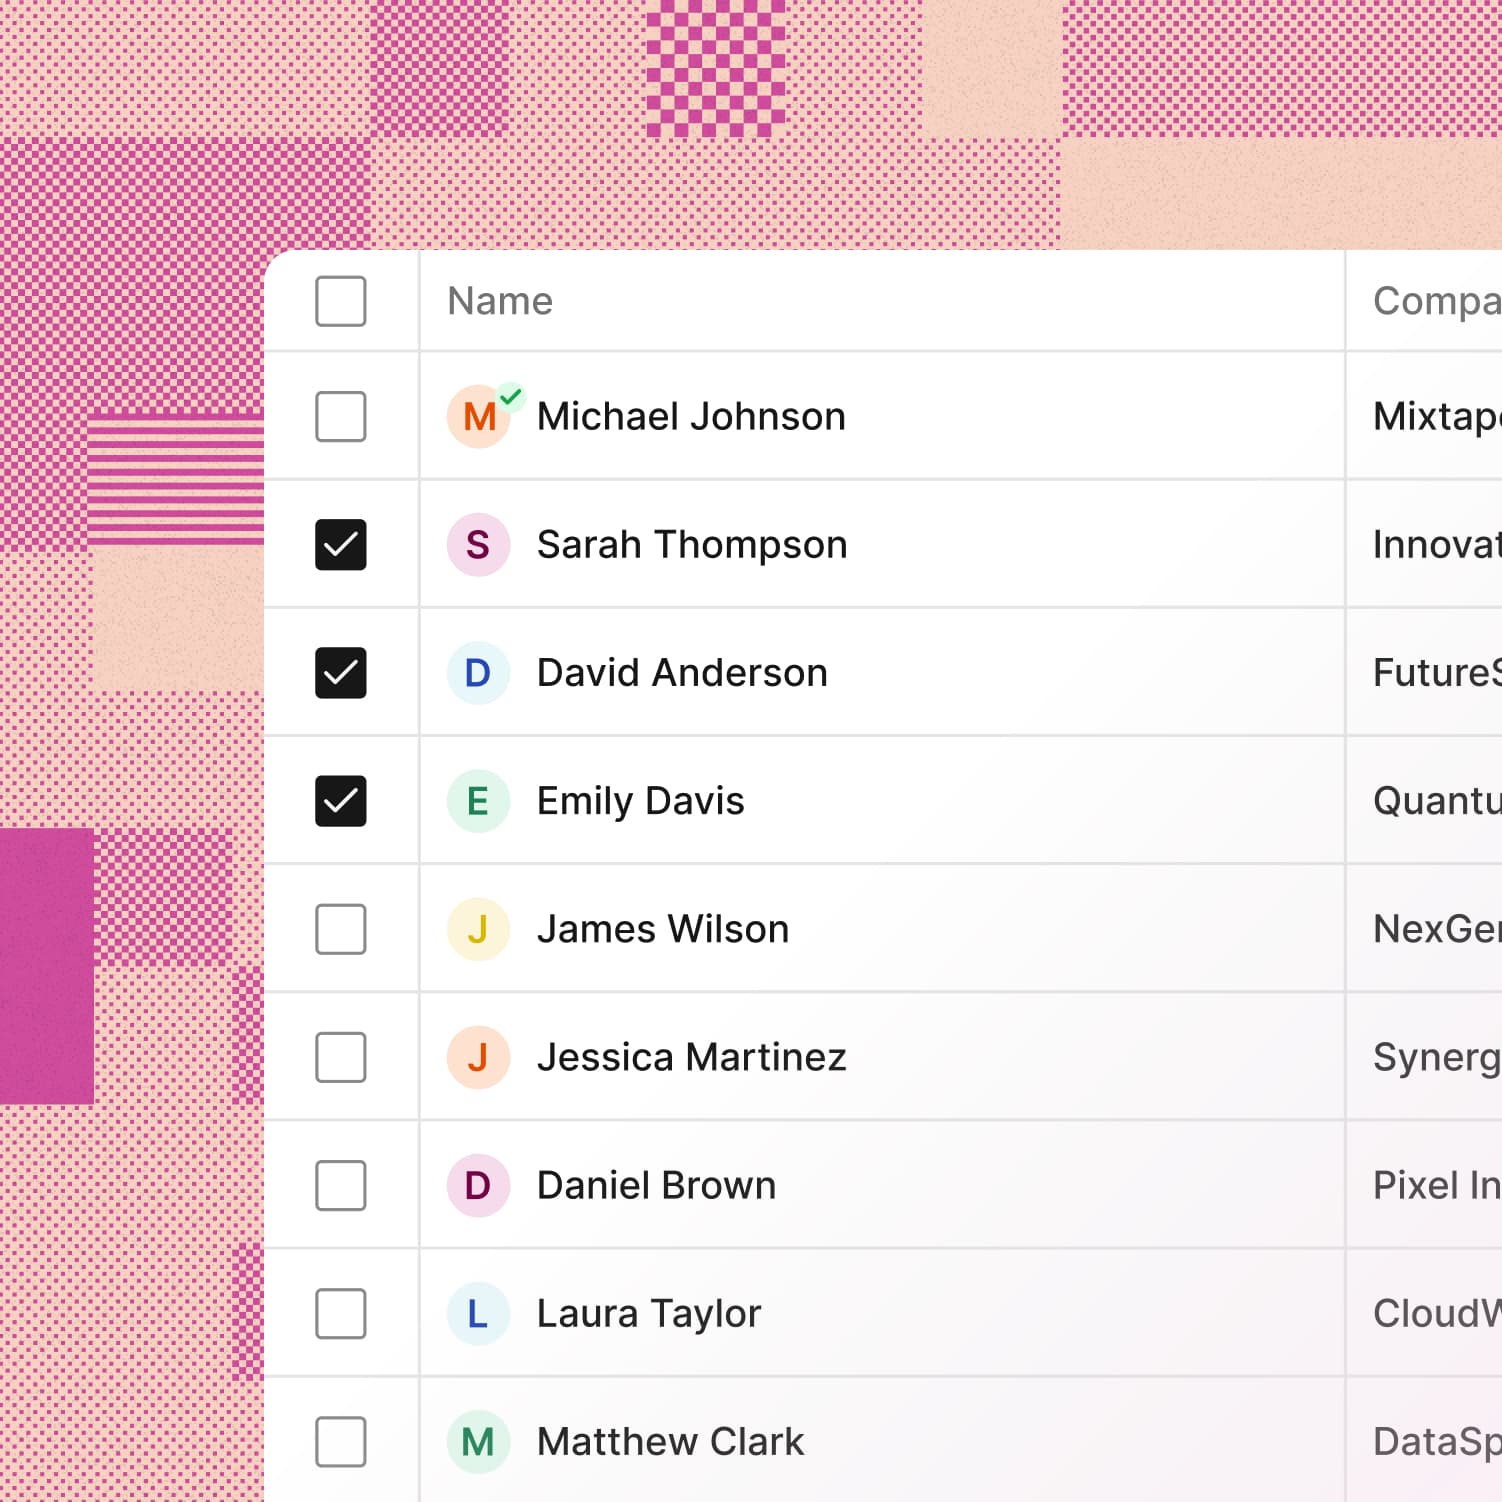Click Matthew Clark's green M avatar
Image resolution: width=1502 pixels, height=1502 pixels.
coord(478,1441)
